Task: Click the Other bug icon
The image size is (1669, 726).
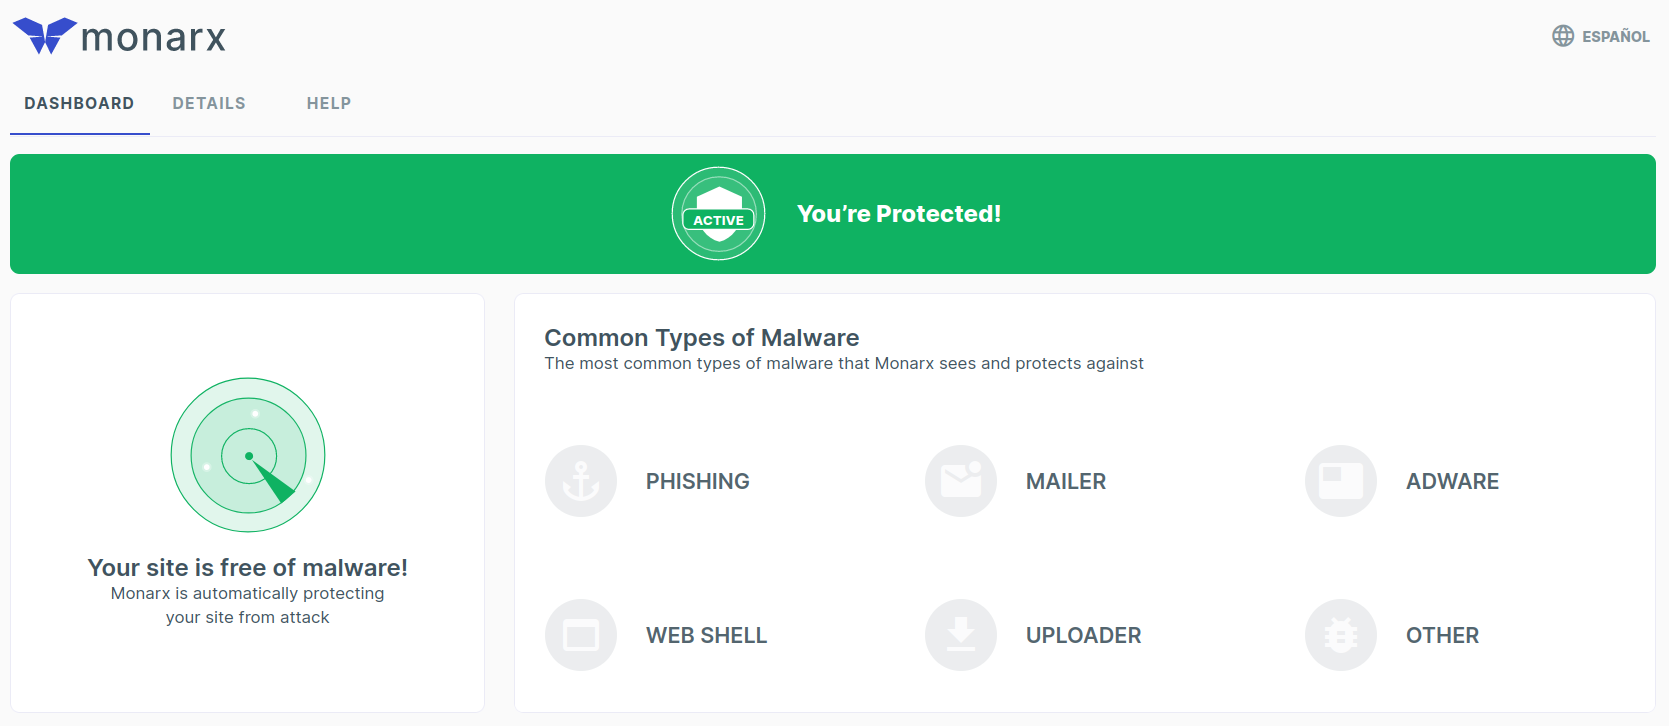Action: tap(1341, 635)
